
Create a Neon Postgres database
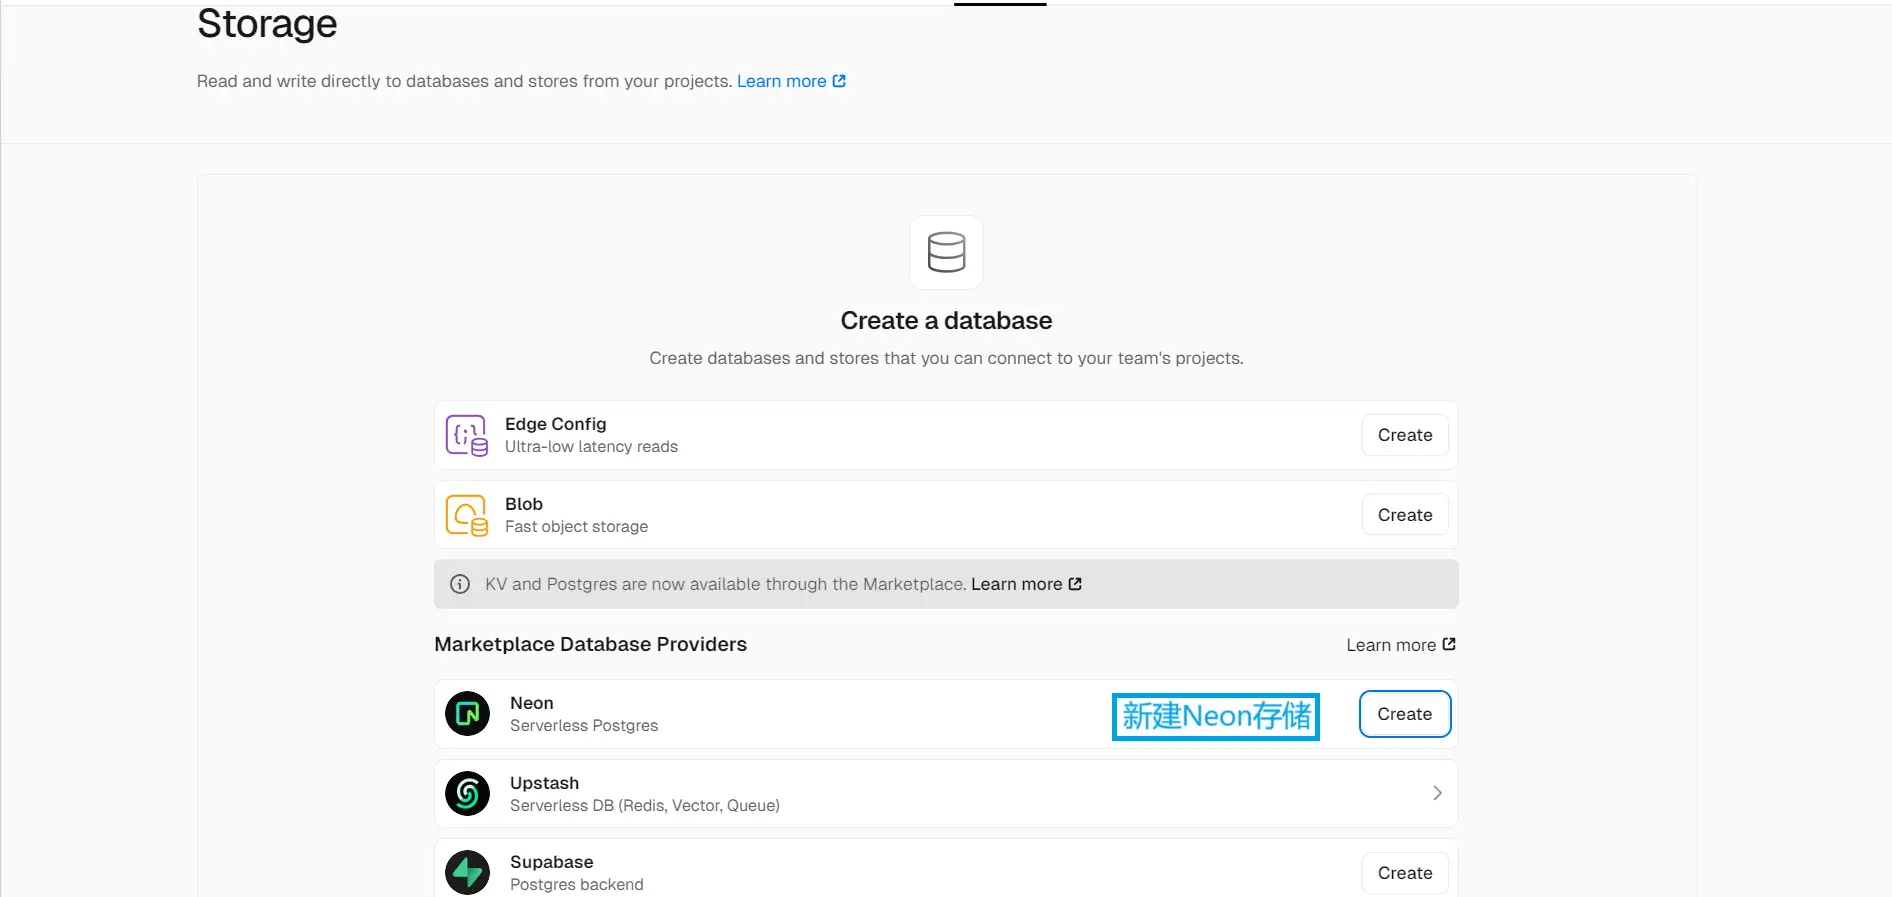coord(1405,714)
